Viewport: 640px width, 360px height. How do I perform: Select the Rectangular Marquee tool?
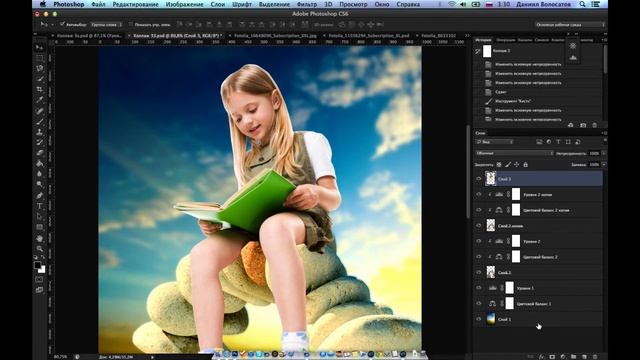tap(40, 58)
